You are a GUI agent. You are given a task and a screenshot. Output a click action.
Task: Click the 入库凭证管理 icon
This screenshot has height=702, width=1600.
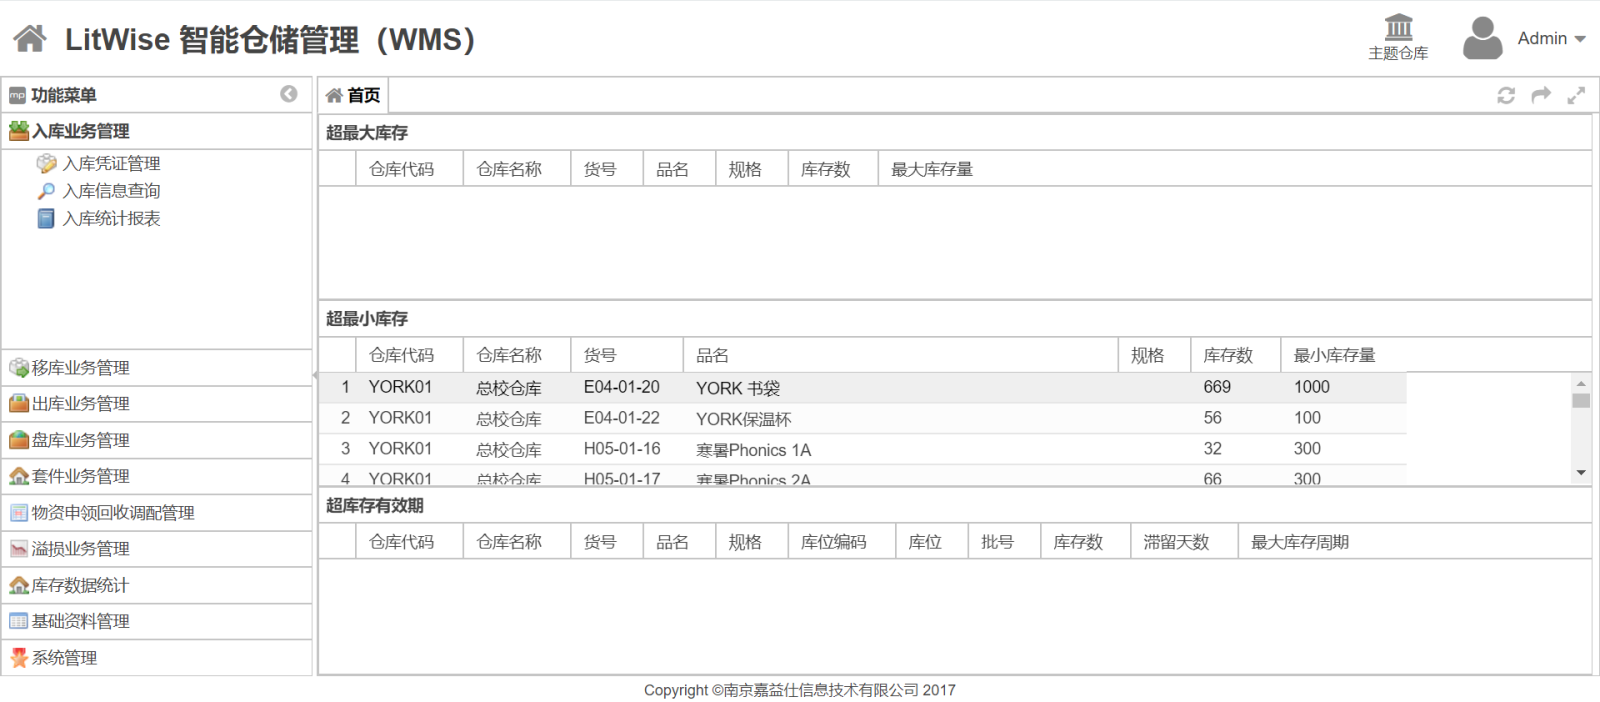[46, 163]
